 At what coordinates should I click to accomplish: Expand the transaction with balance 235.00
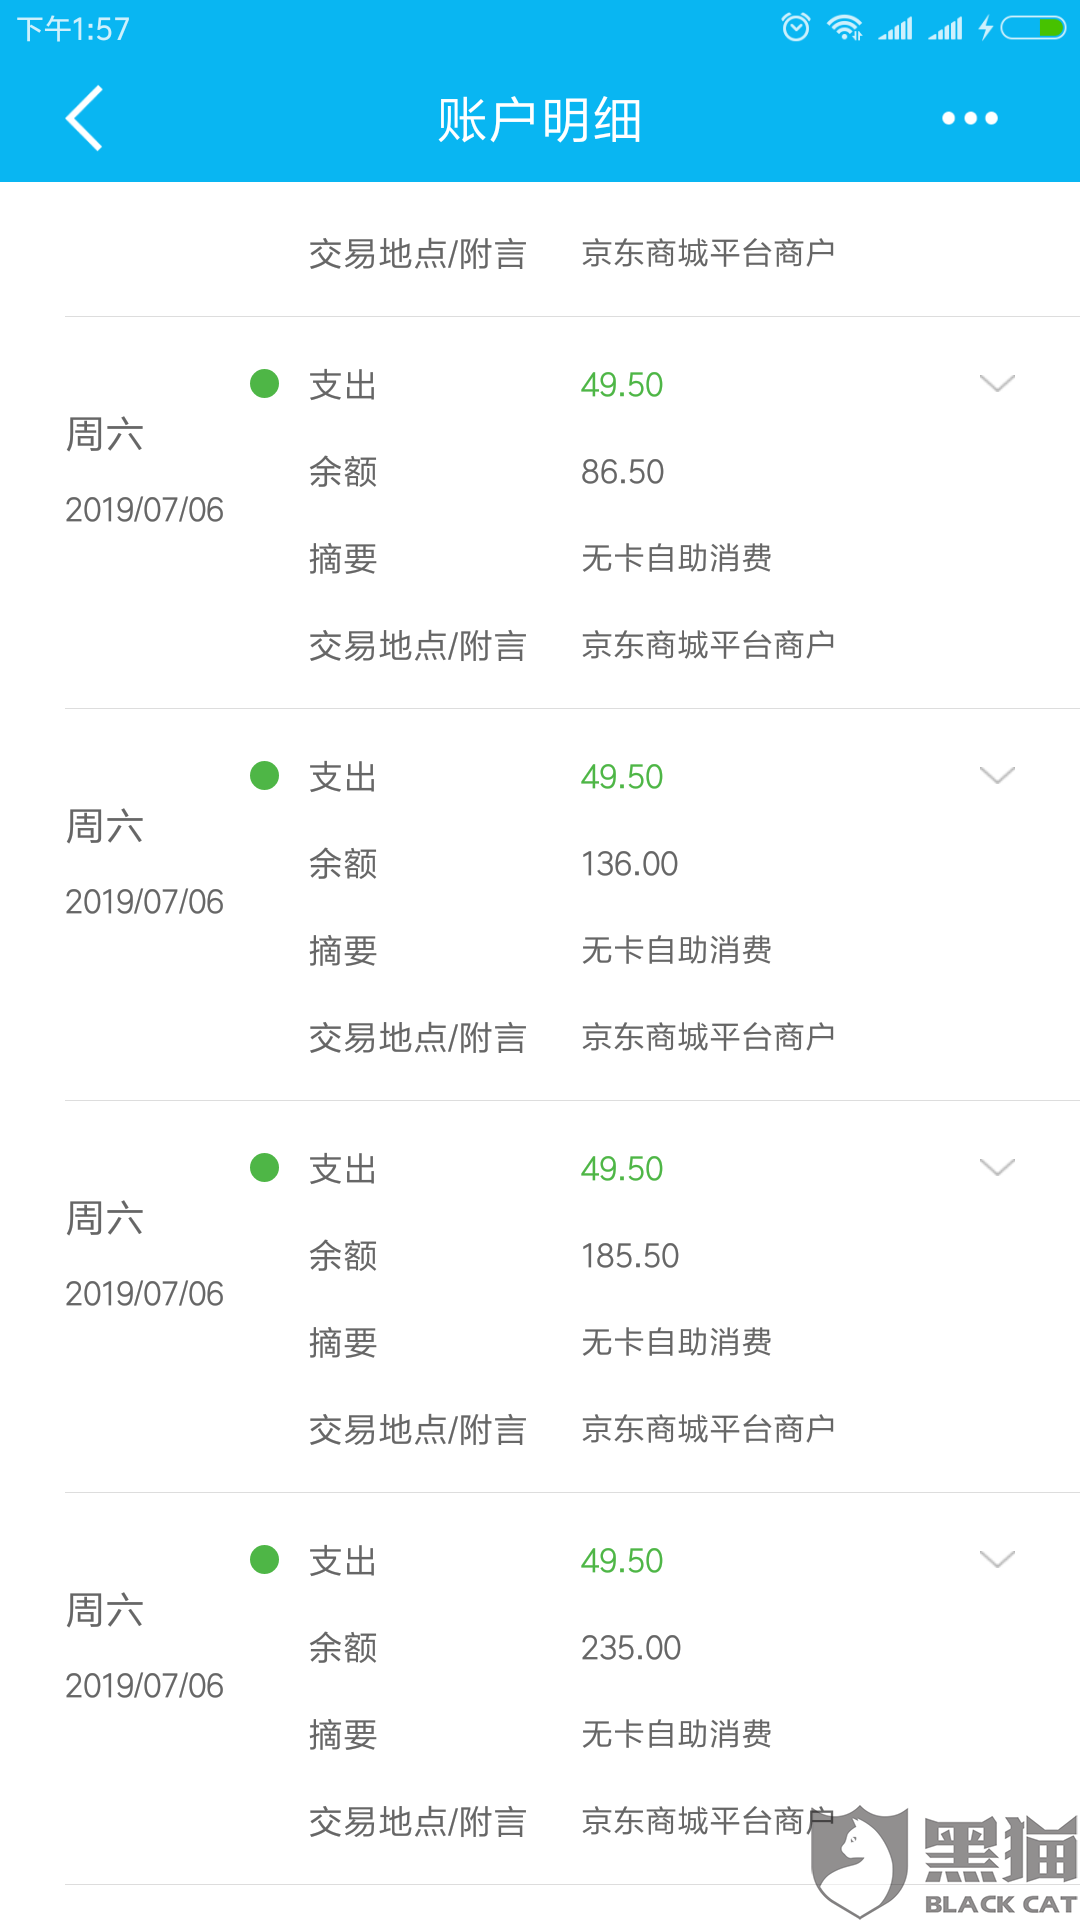(997, 1559)
